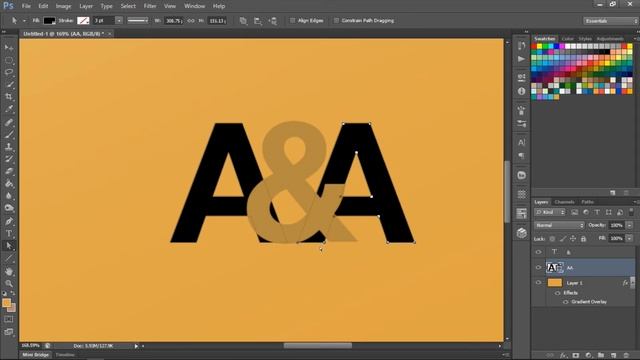
Task: Select the Rectangular Marquee tool
Action: point(9,60)
